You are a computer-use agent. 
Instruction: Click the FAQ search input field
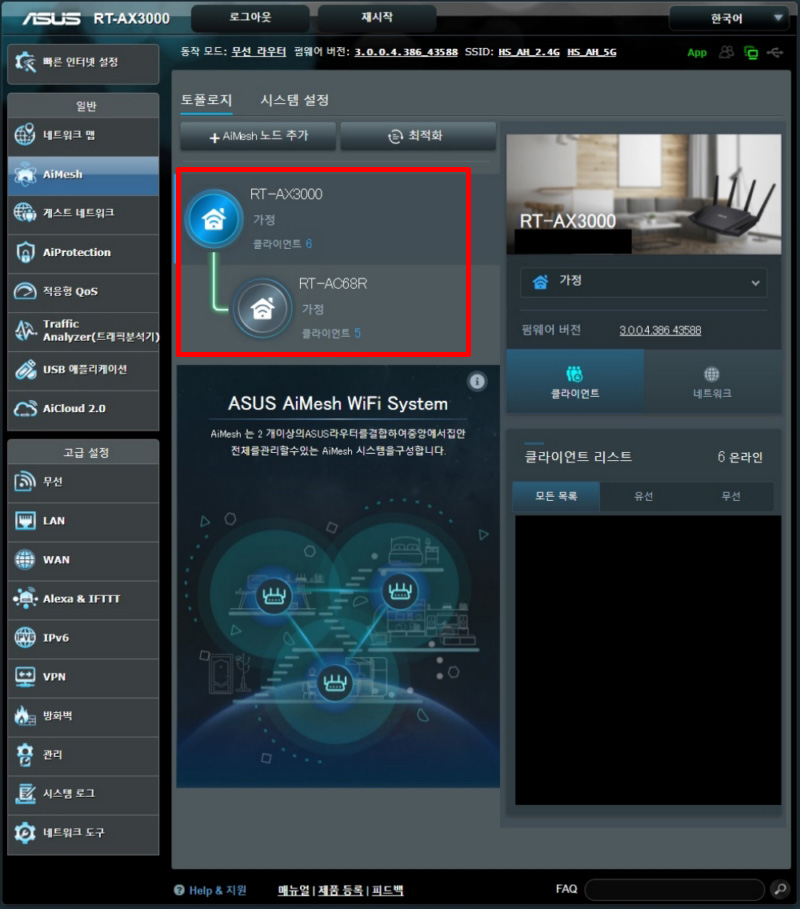point(675,889)
